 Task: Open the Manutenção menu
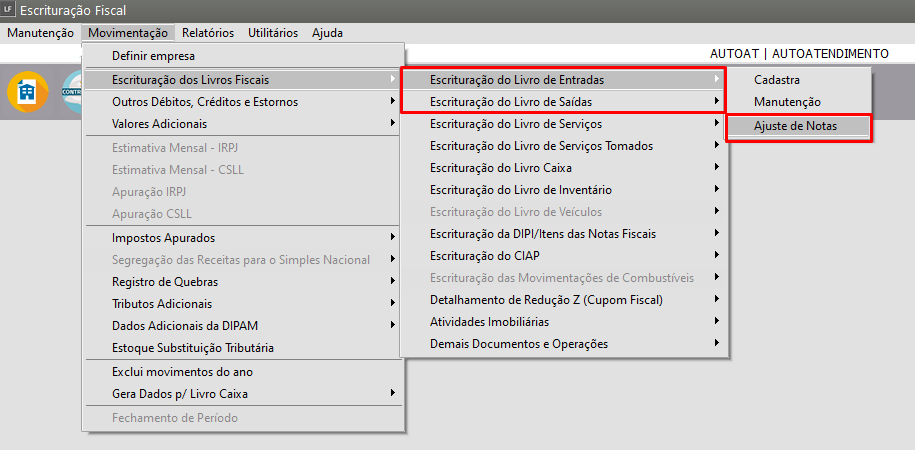[40, 32]
